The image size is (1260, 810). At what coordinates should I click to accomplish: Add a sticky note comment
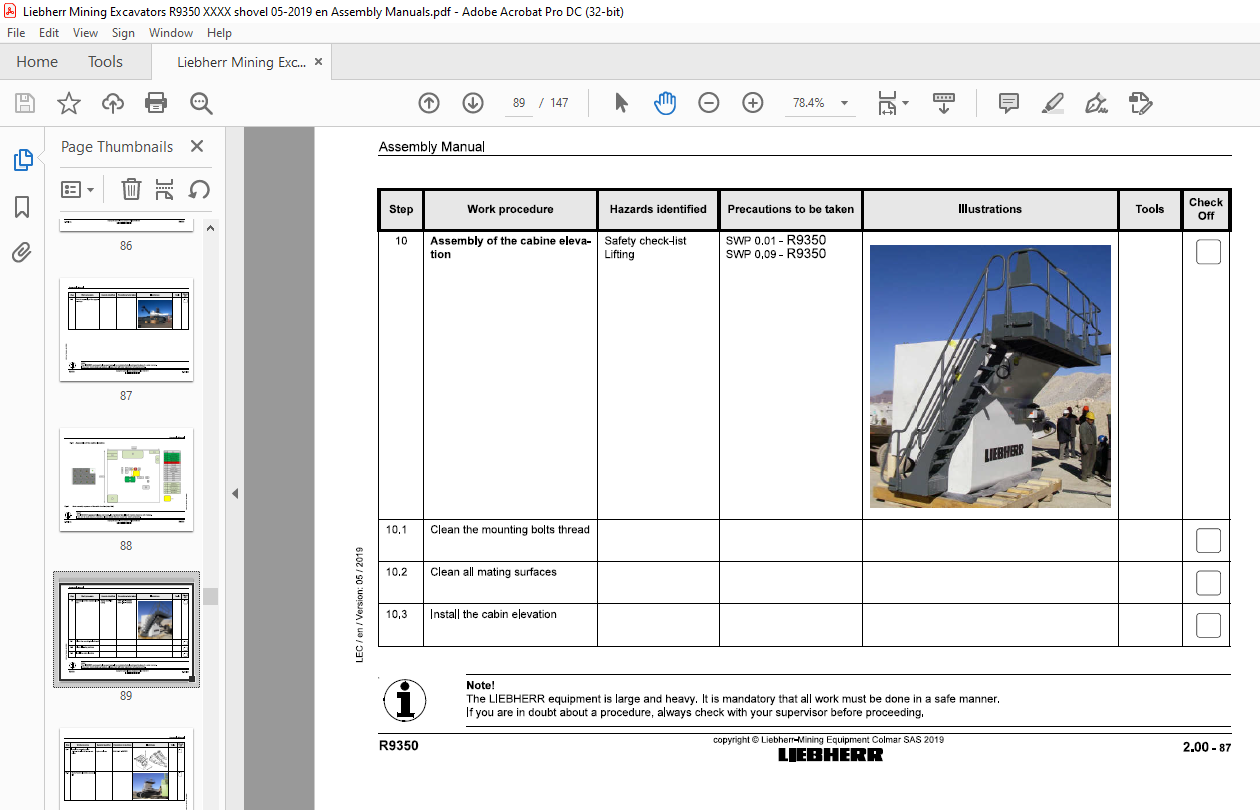[1009, 103]
